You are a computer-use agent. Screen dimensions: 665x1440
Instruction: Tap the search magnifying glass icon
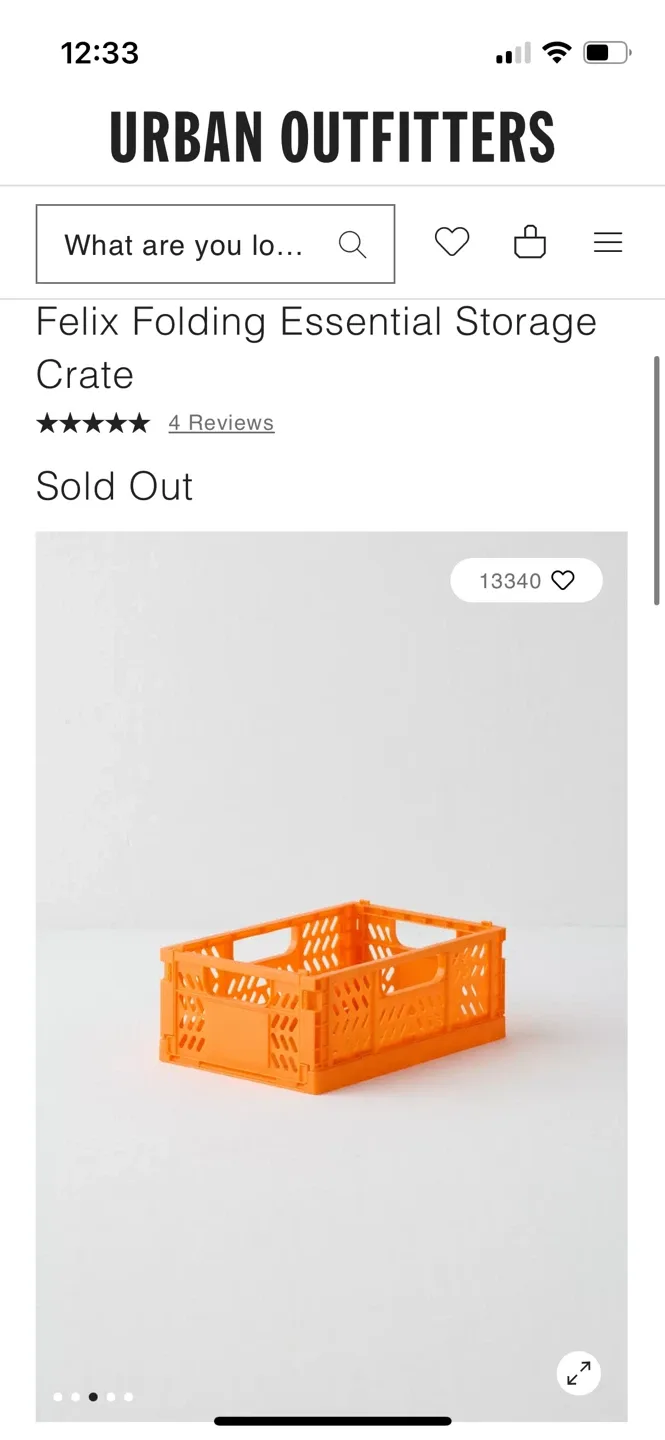click(x=351, y=243)
